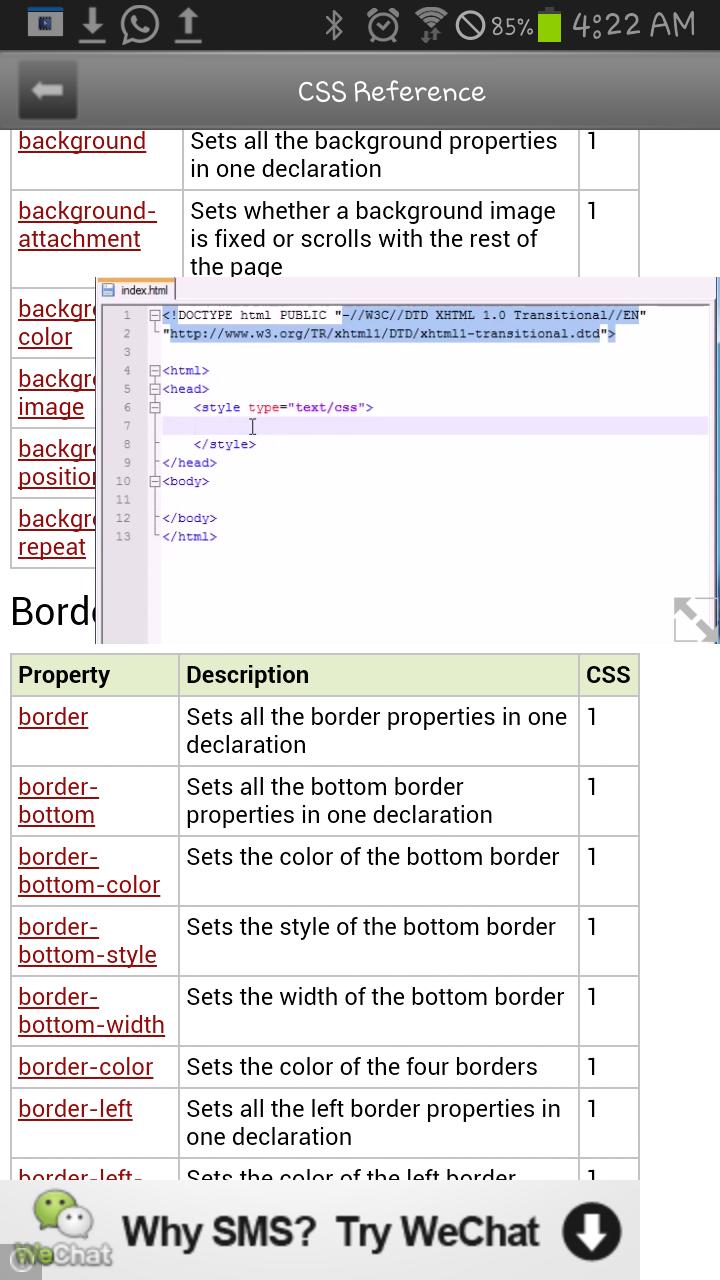This screenshot has width=720, height=1280.
Task: Open the background property link
Action: (82, 142)
